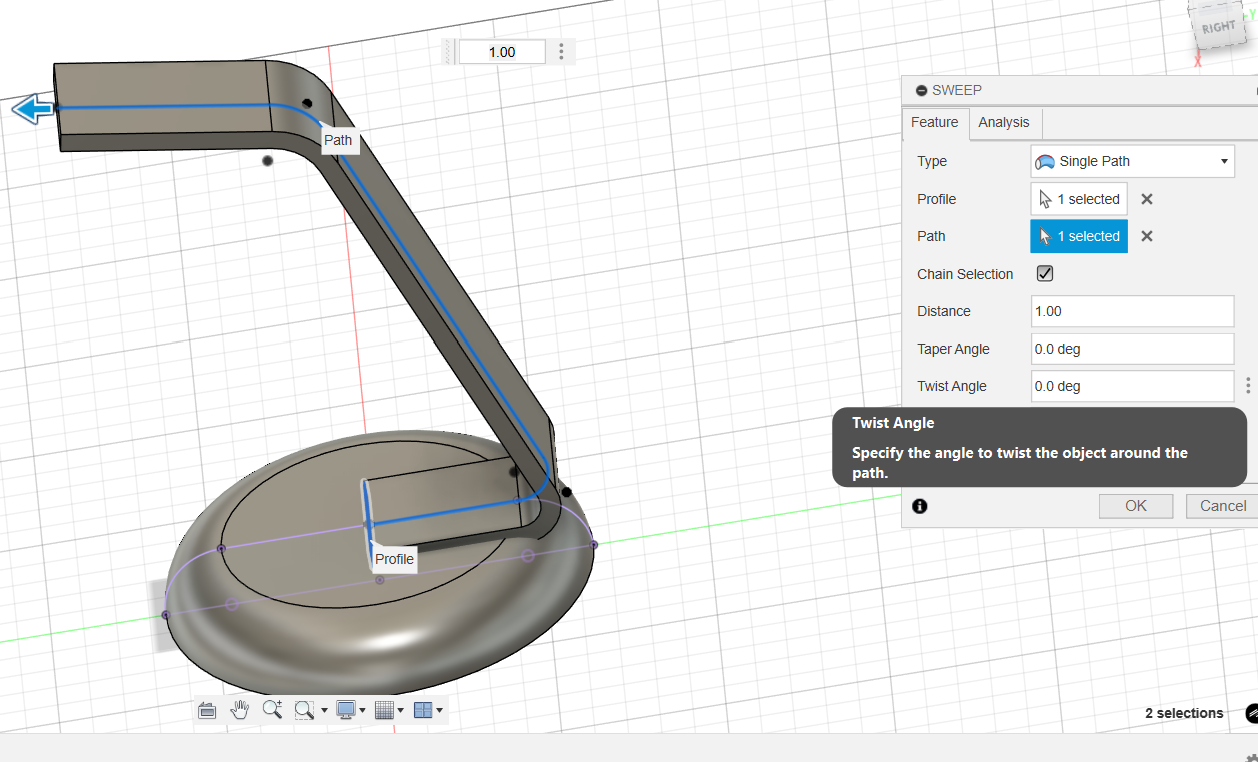Click the Path label in canvas

point(338,140)
